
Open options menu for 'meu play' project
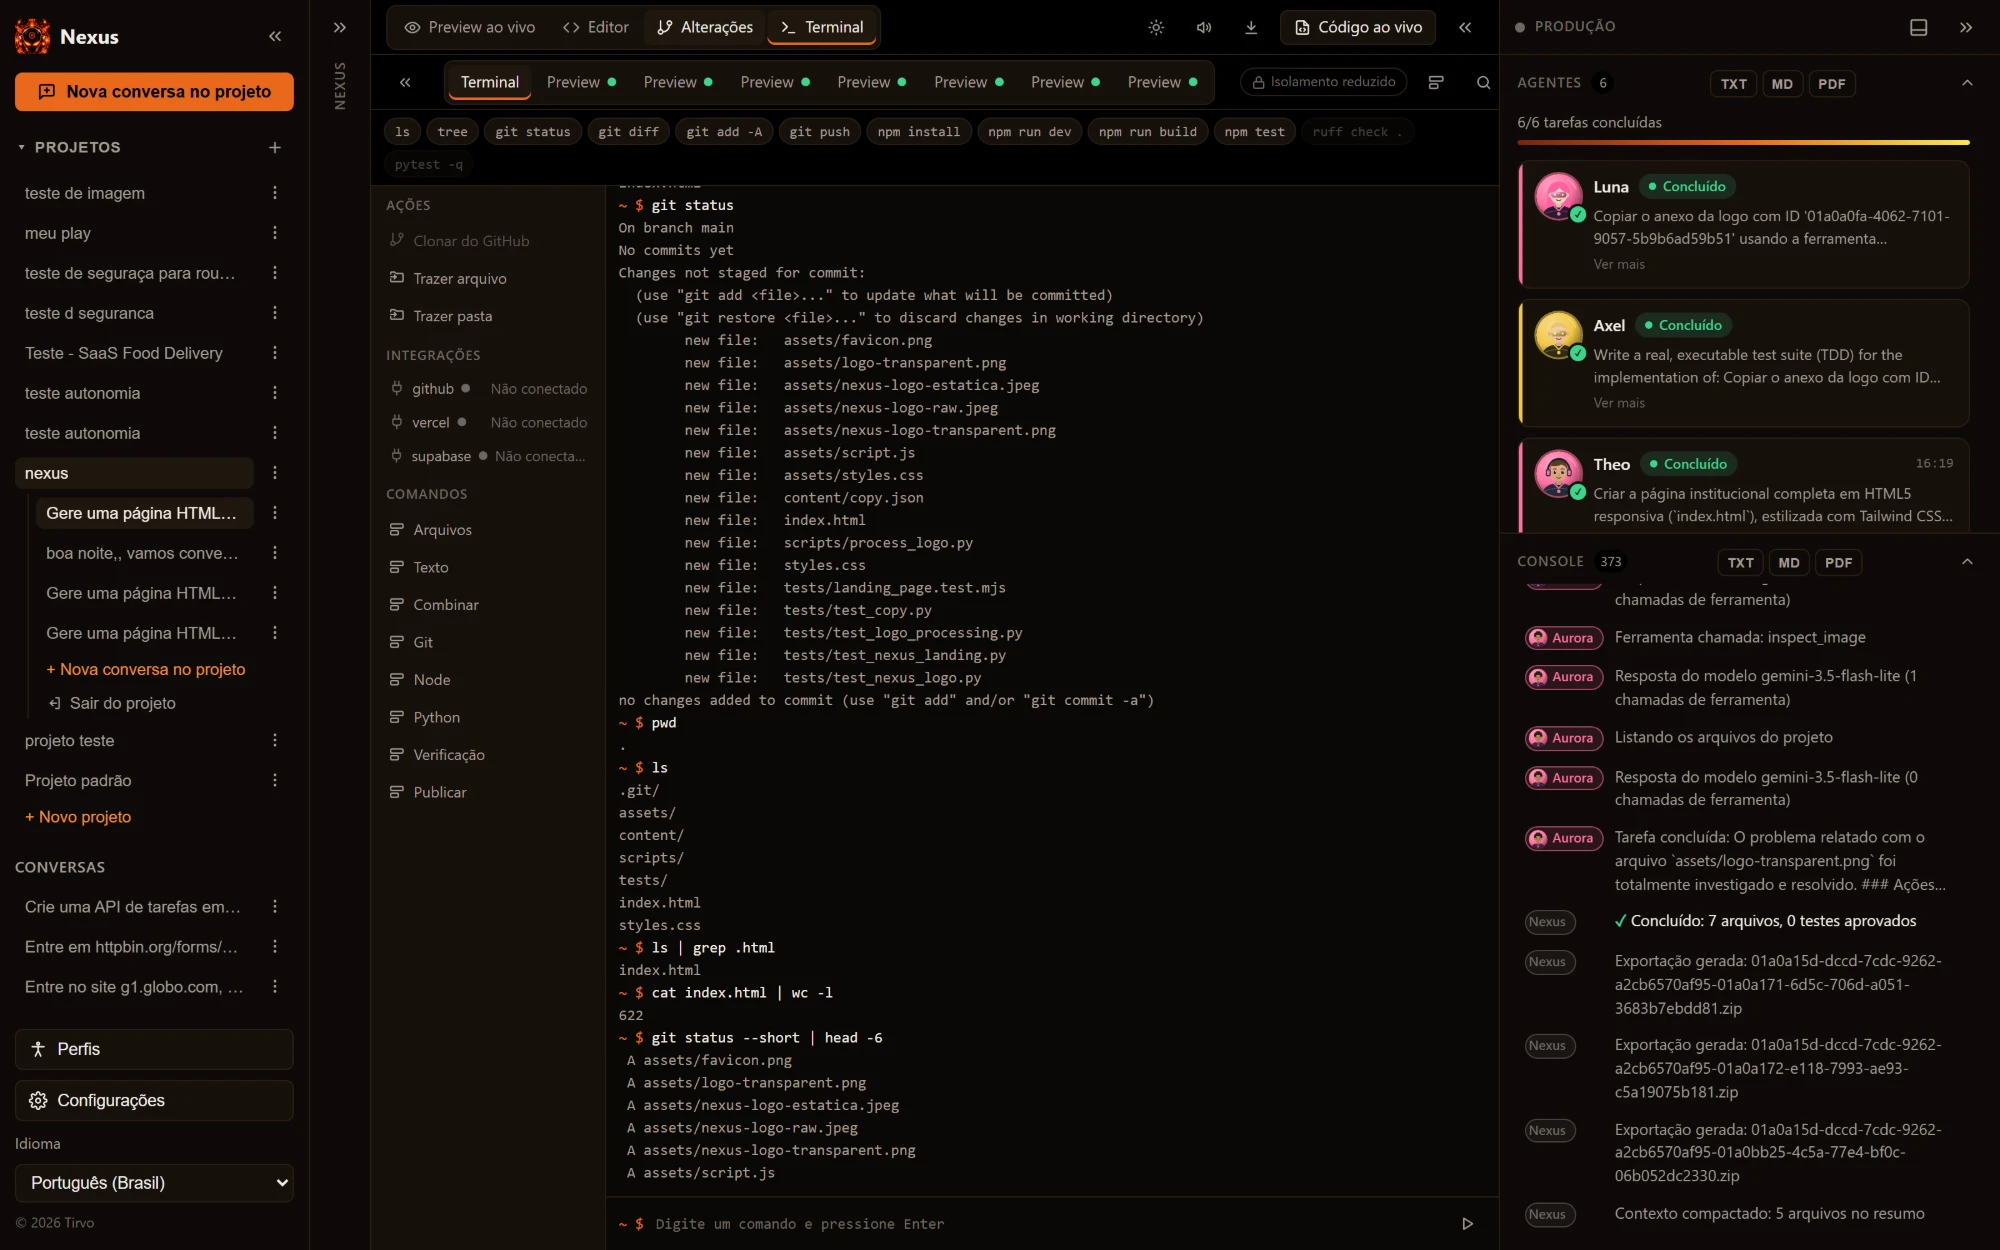coord(275,233)
